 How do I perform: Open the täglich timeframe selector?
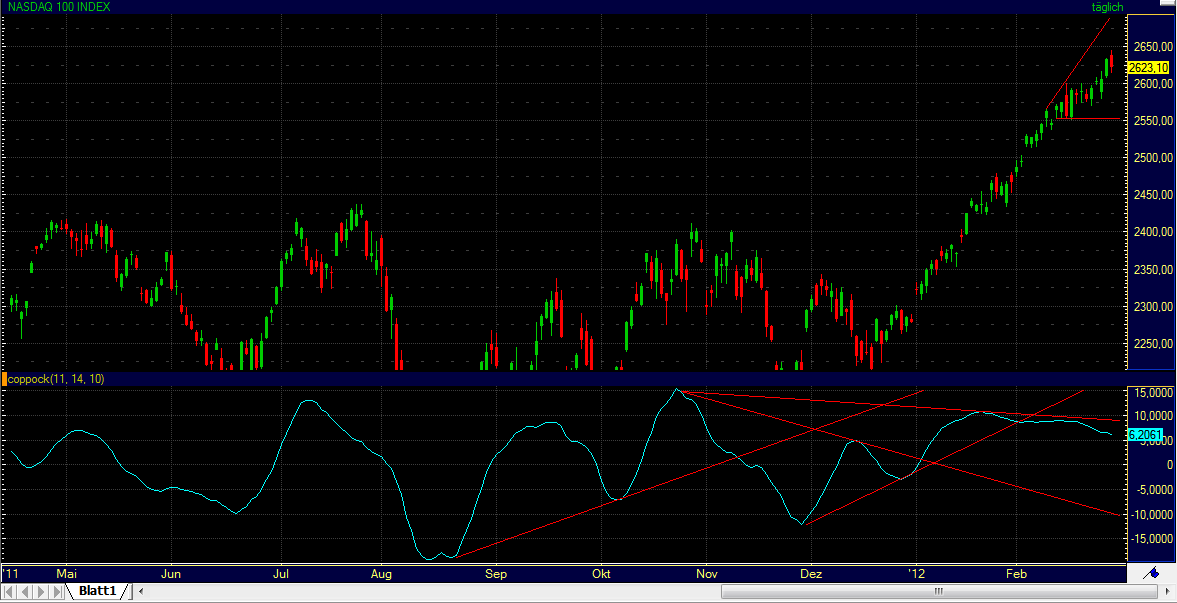(x=1106, y=7)
